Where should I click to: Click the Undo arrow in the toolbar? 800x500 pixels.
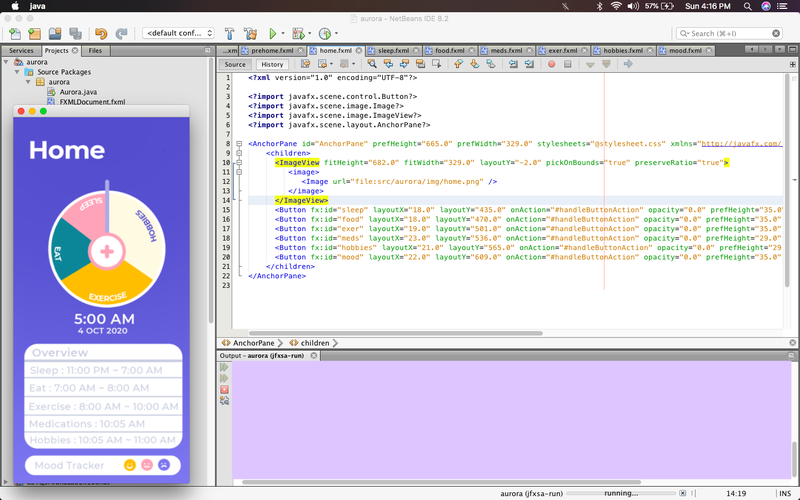point(103,34)
